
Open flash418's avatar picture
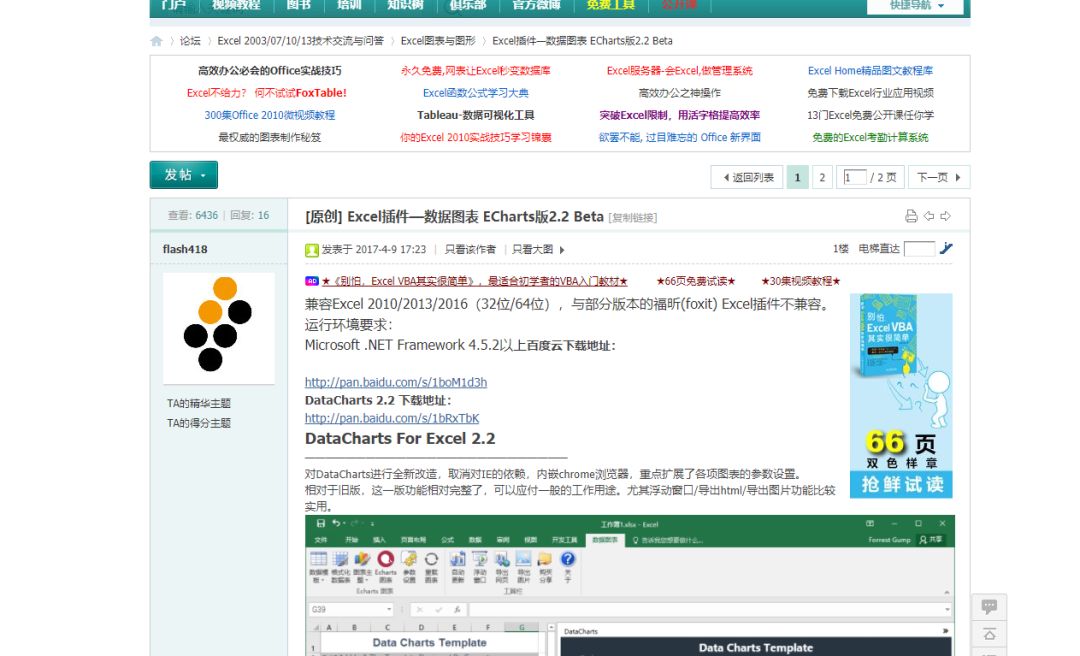(x=219, y=328)
